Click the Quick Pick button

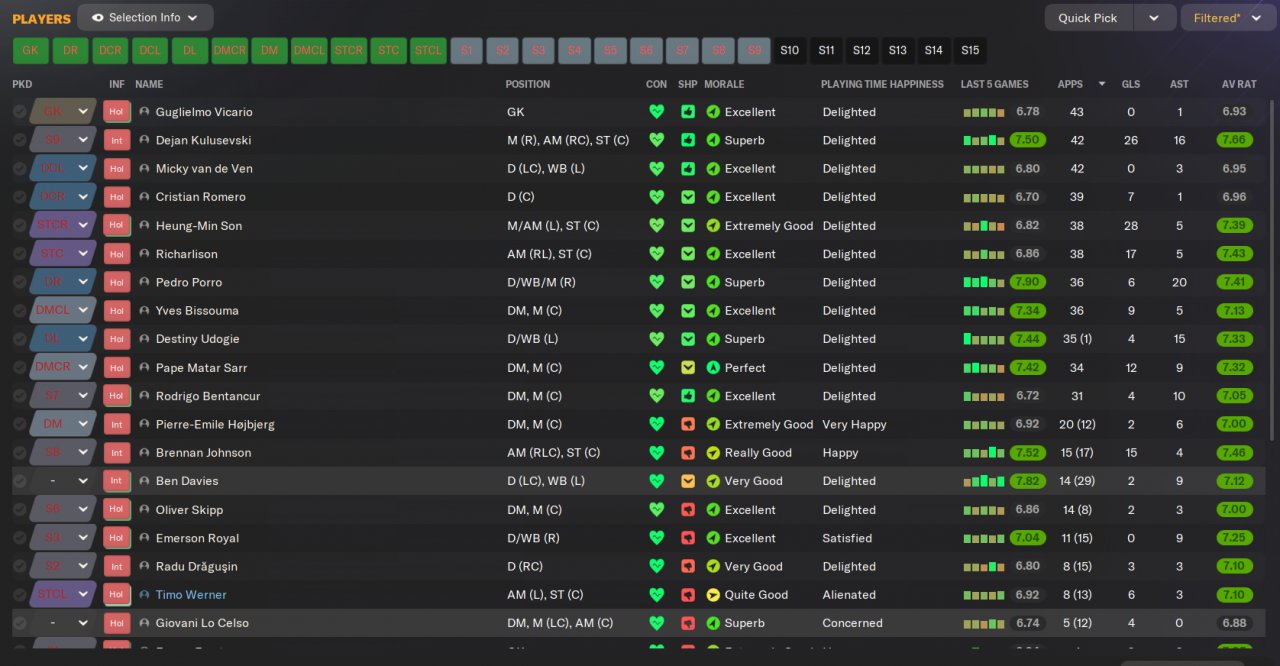click(x=1089, y=18)
